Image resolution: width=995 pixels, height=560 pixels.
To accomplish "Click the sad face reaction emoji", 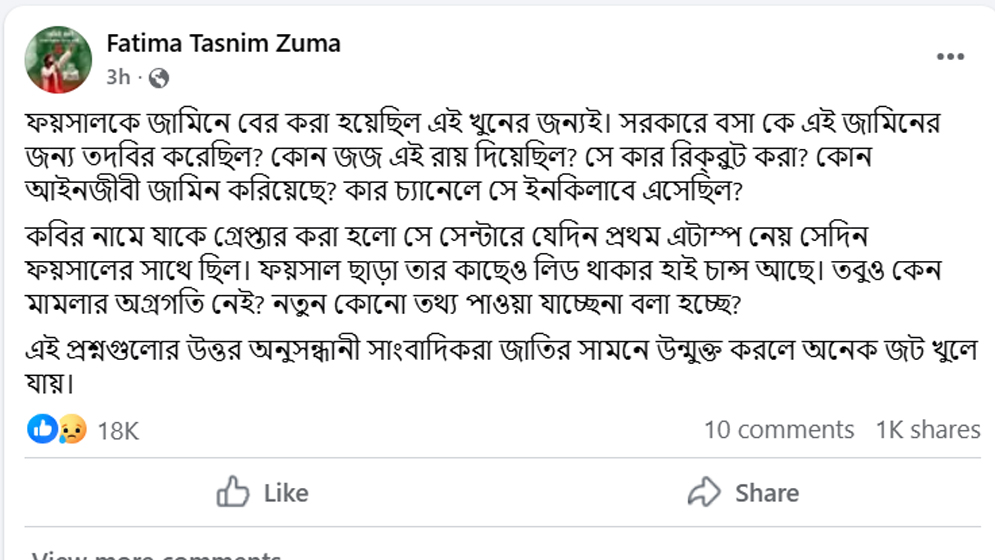I will 71,430.
